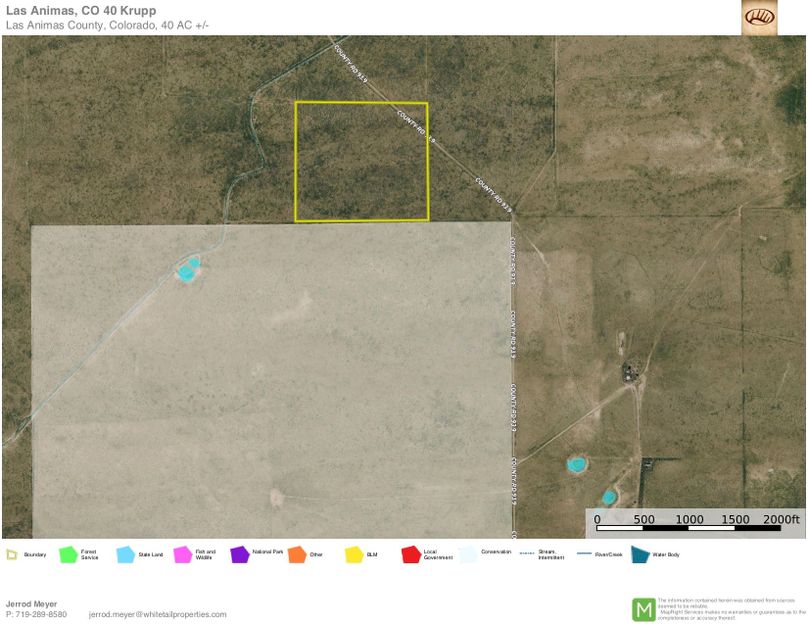This screenshot has height=624, width=808.
Task: Click the yellow BLM legend swatch
Action: 353,555
